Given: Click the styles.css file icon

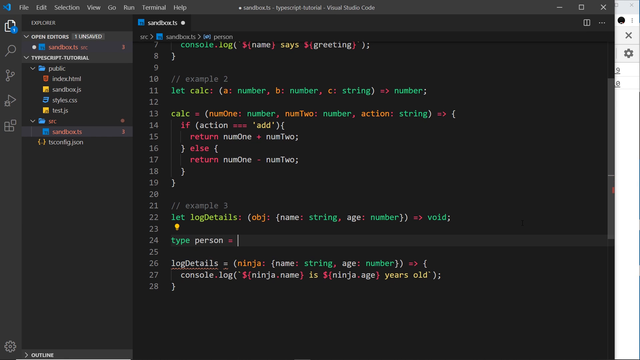Looking at the screenshot, I should tap(46, 100).
